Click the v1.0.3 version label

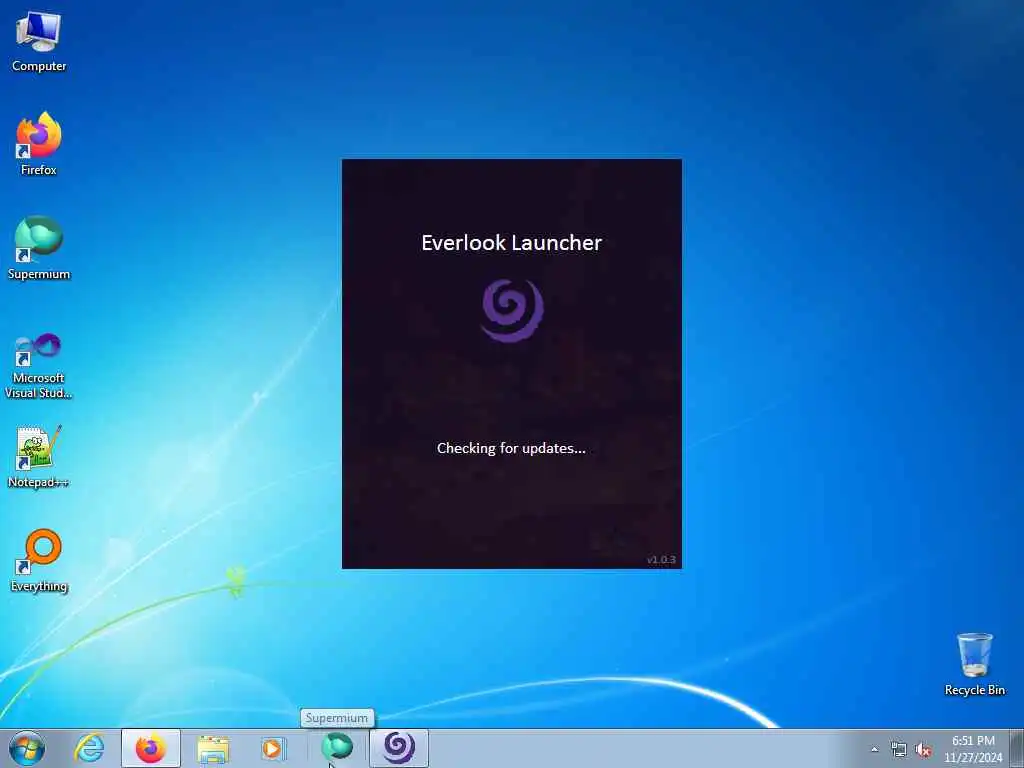click(661, 560)
